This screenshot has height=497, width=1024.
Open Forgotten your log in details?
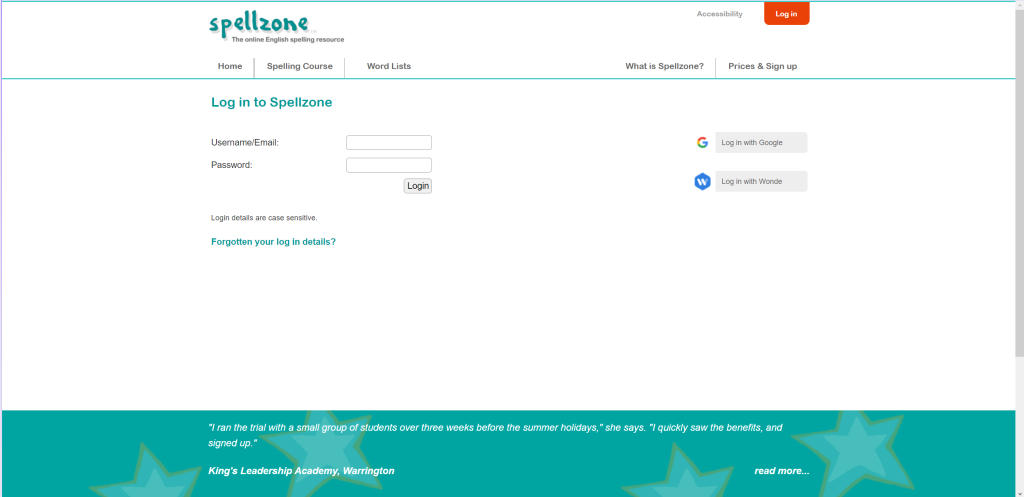273,242
